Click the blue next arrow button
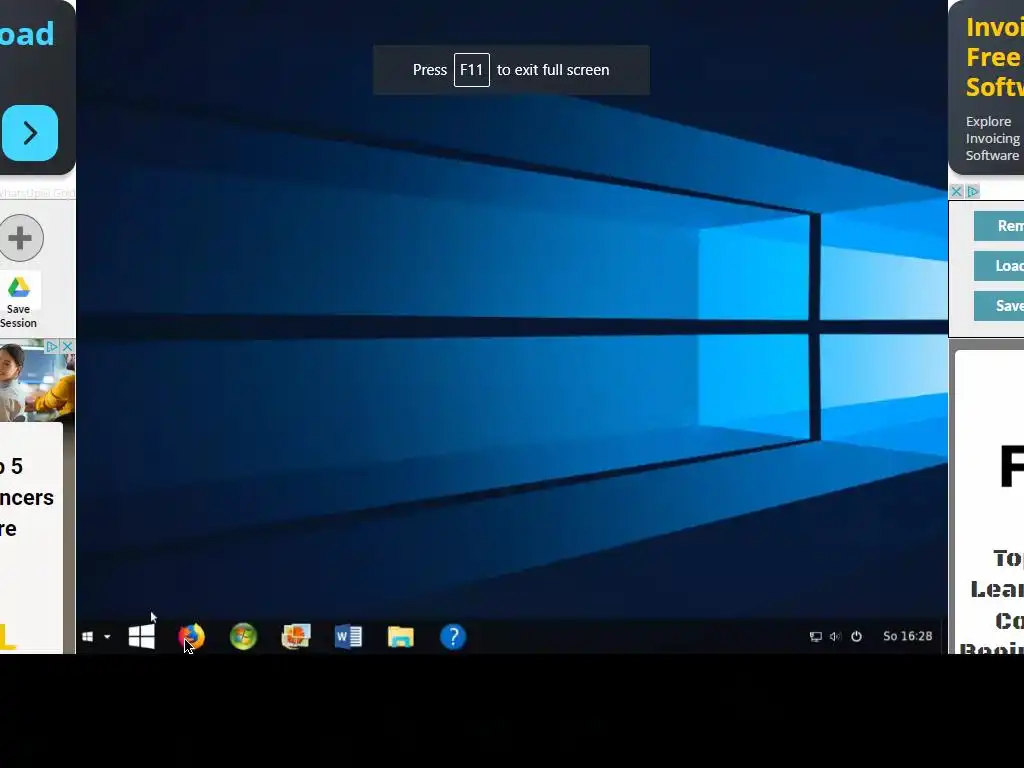 click(x=30, y=133)
